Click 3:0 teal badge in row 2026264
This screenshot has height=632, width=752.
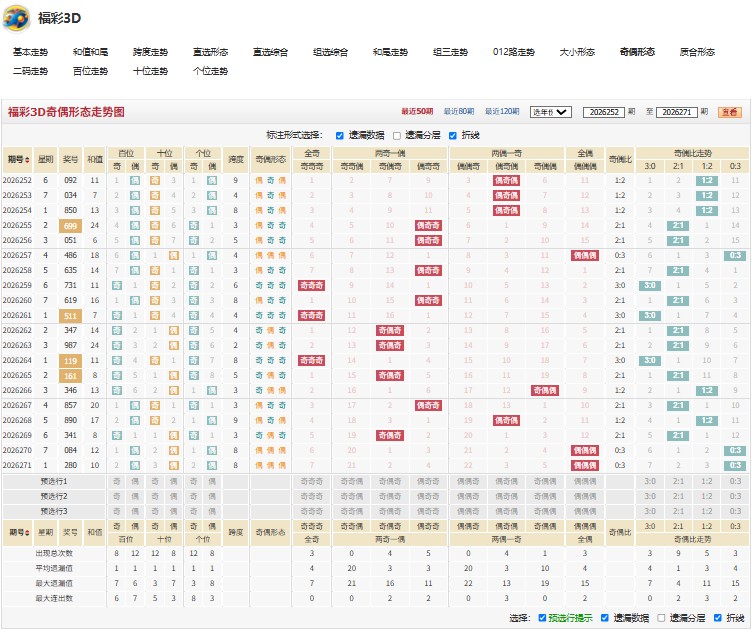[650, 361]
